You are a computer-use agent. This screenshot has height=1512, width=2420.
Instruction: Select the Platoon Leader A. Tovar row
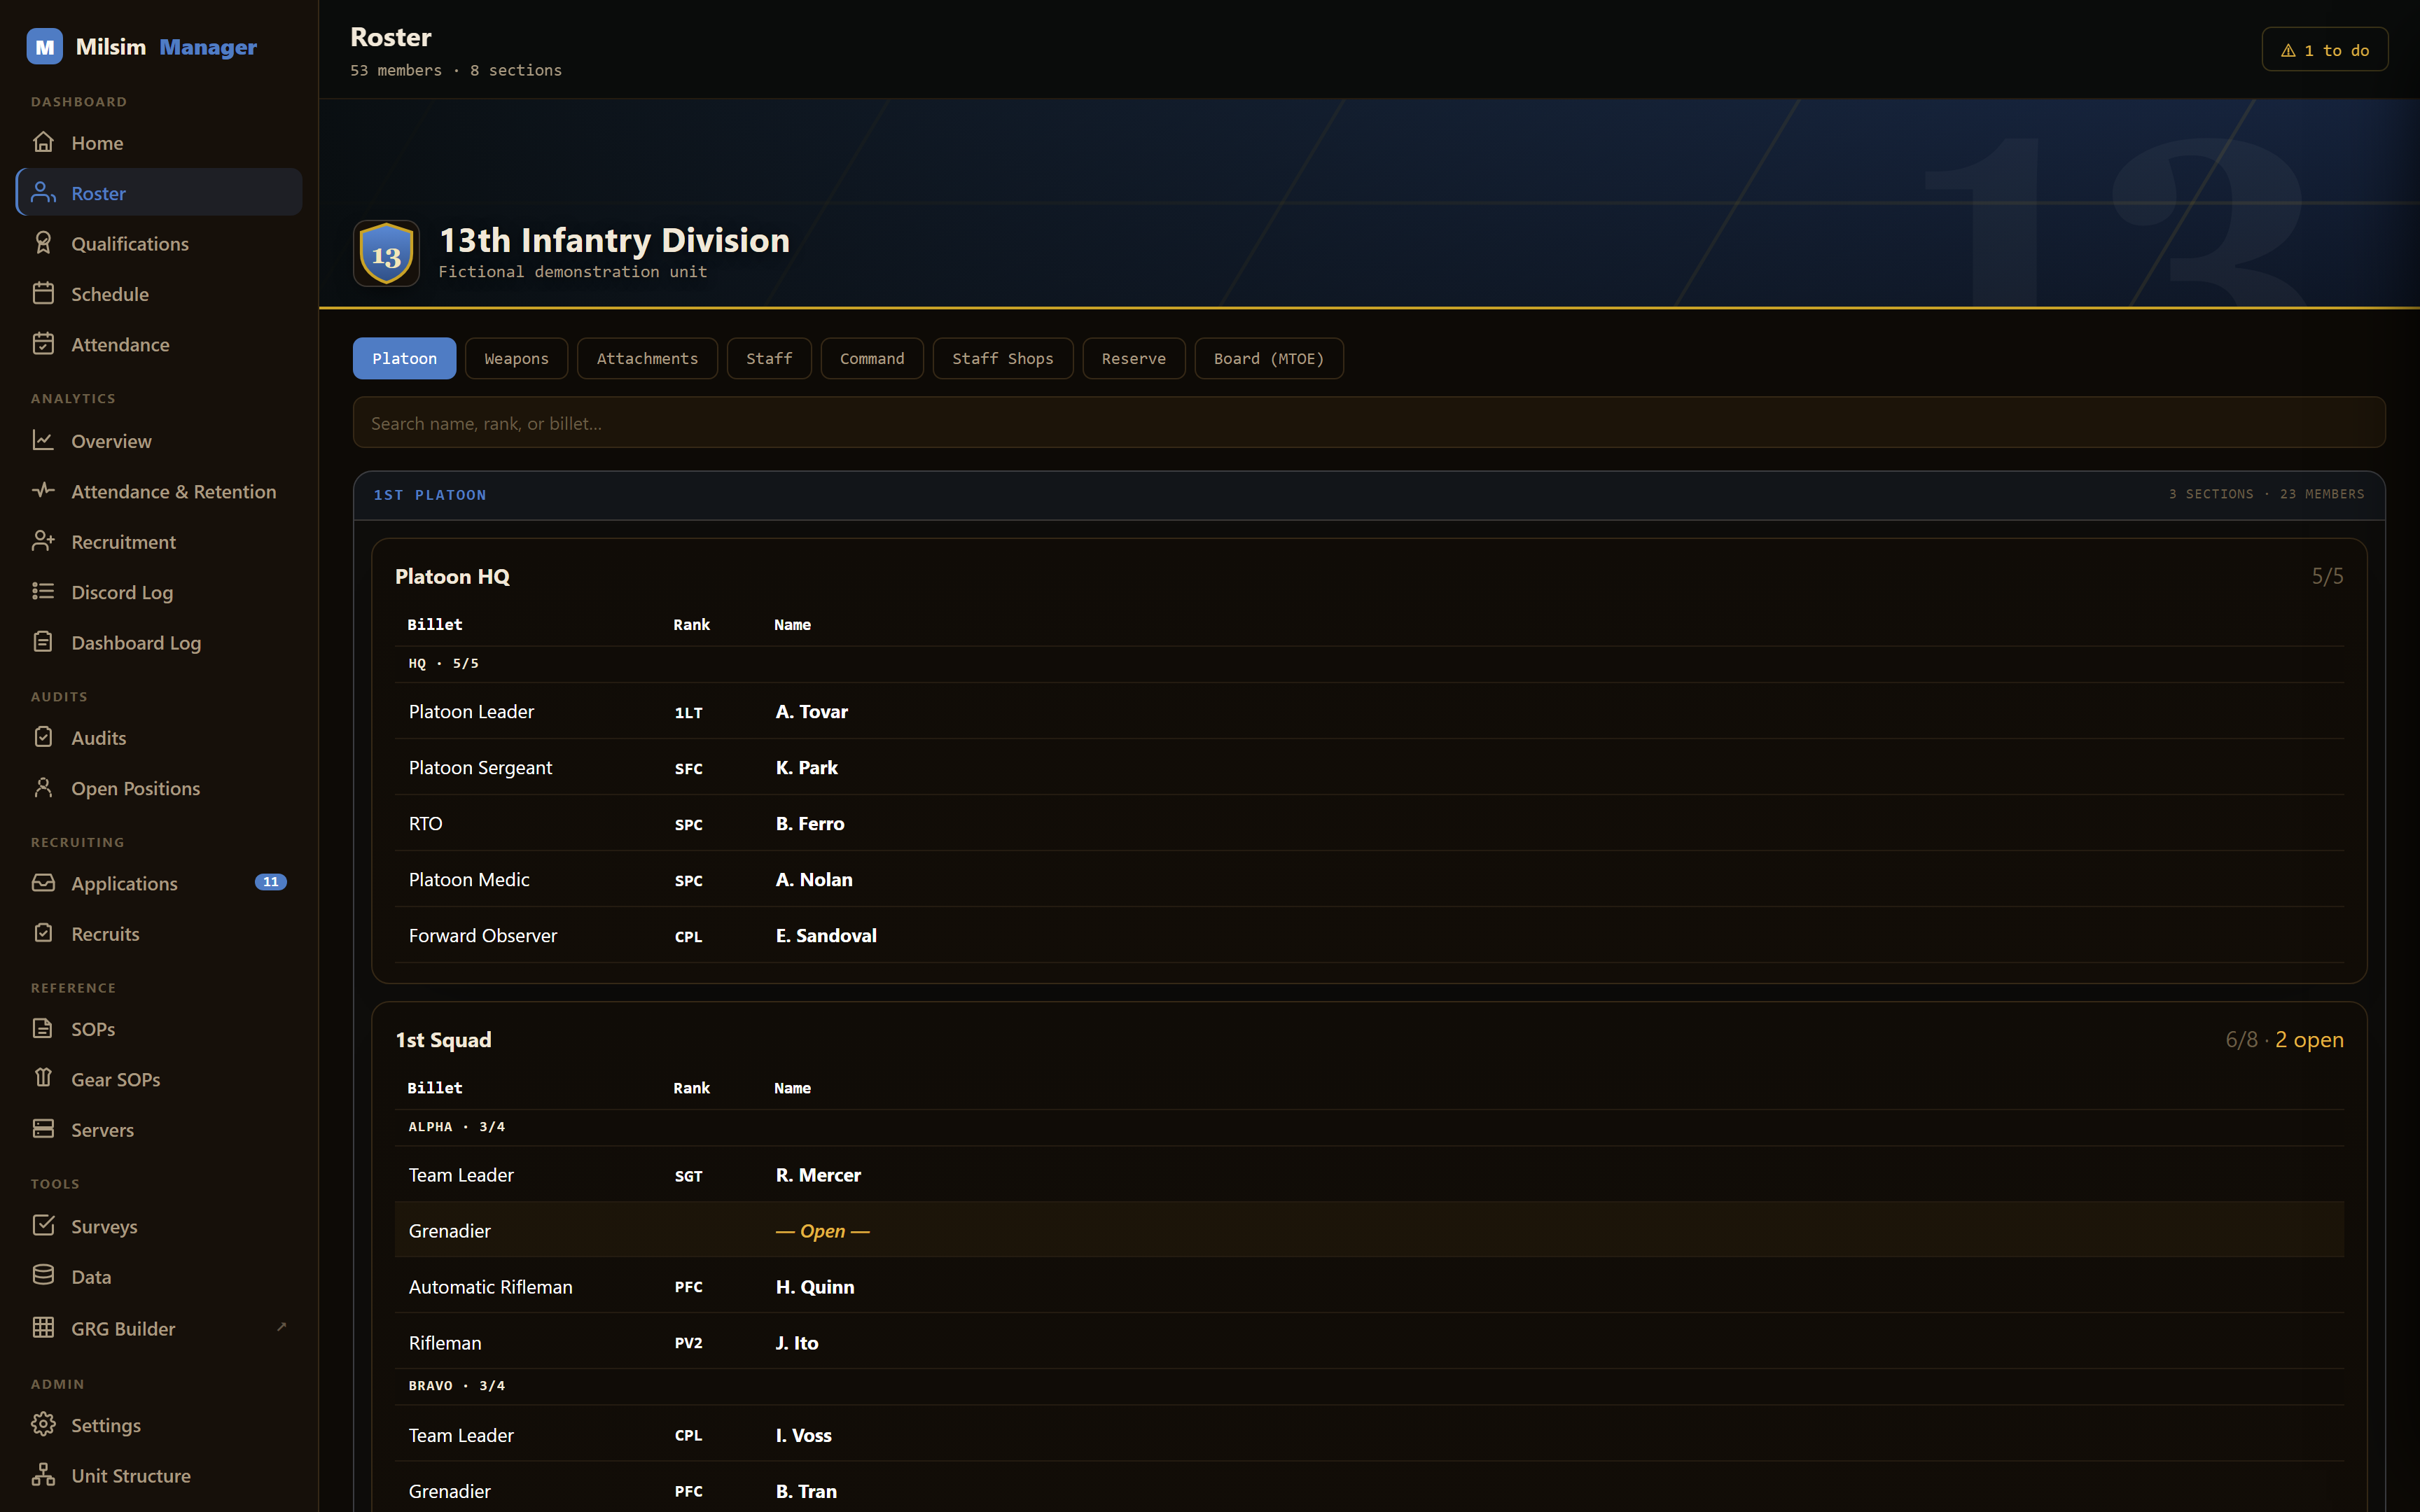click(1369, 711)
